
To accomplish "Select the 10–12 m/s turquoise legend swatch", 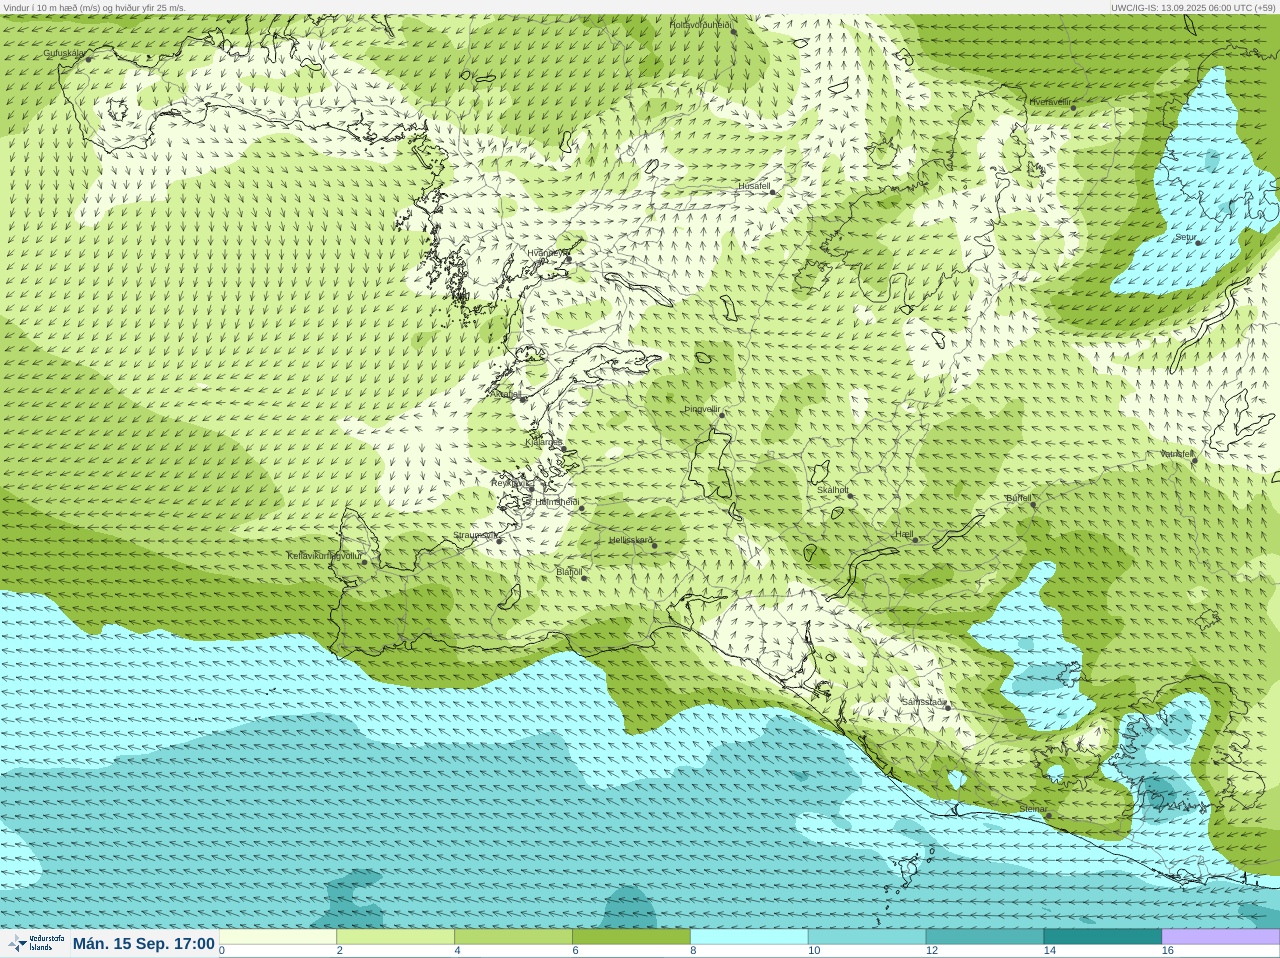I will [x=867, y=937].
